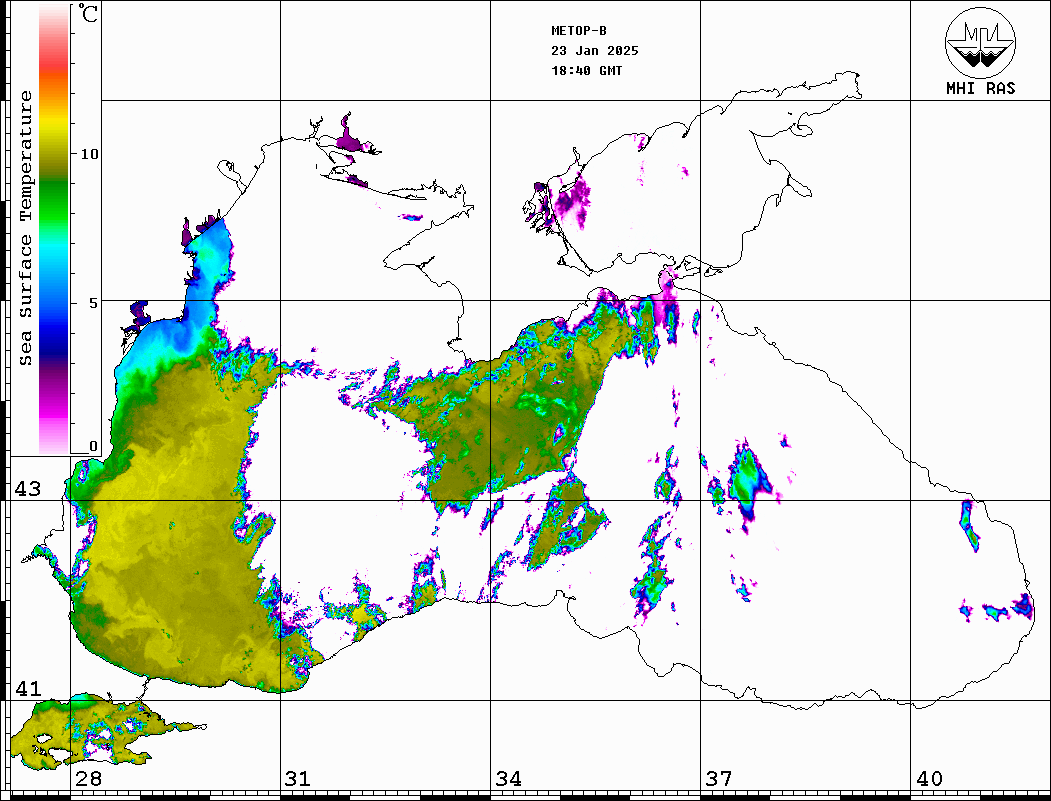Click latitude label '43'
This screenshot has height=801, width=1051.
[x=28, y=489]
